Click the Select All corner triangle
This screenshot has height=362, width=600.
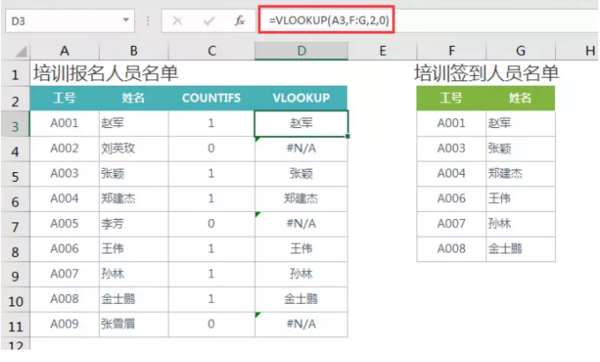point(21,52)
